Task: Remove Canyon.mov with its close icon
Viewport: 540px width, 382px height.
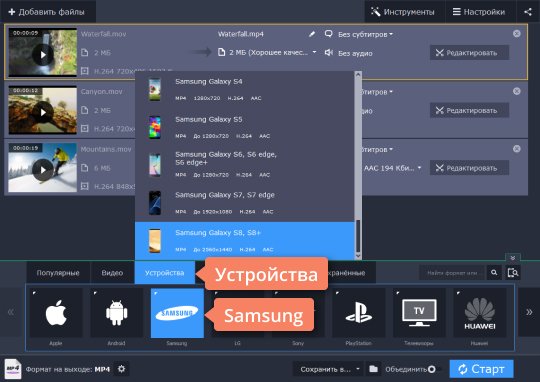Action: [517, 91]
